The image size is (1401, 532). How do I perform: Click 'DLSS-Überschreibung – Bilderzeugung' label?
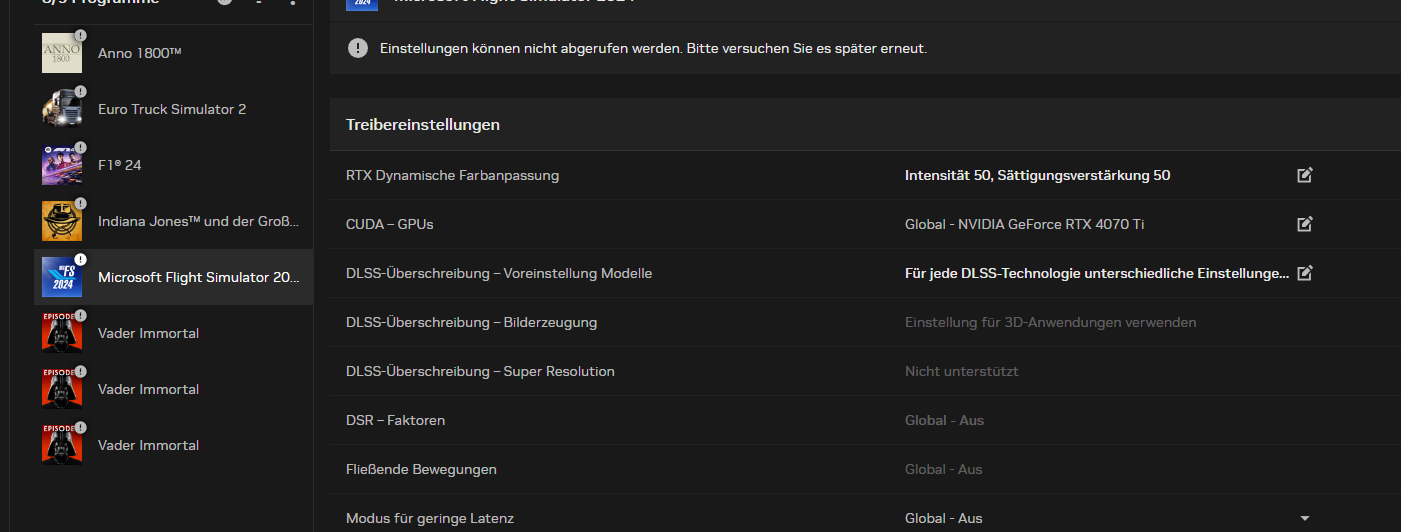[x=471, y=322]
